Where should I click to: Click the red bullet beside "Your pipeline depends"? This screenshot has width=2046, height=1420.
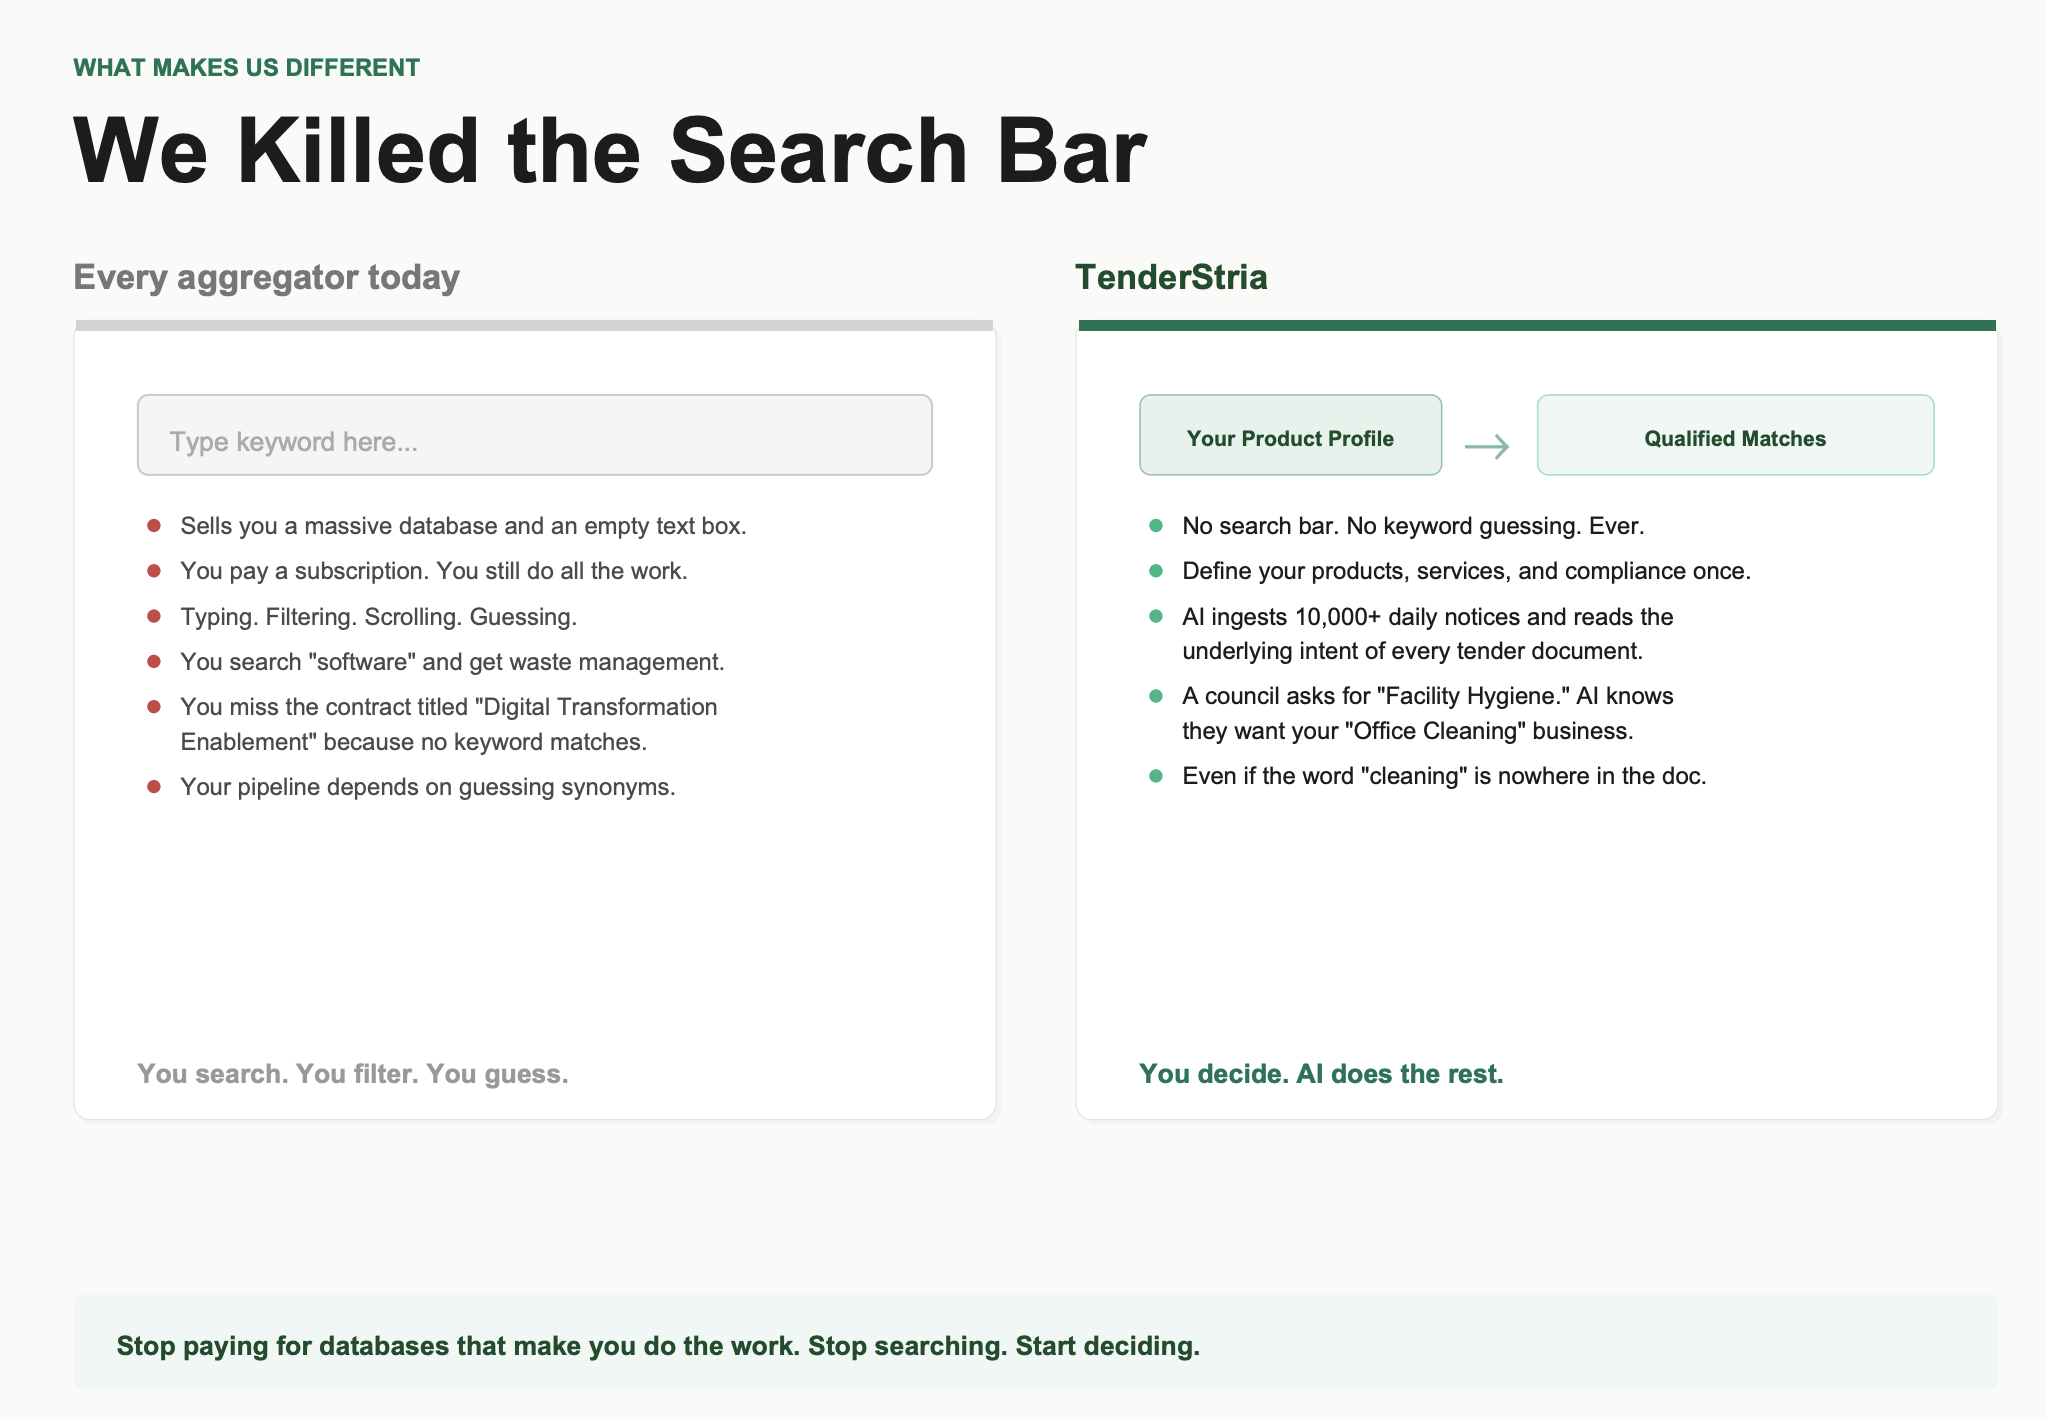pyautogui.click(x=154, y=787)
